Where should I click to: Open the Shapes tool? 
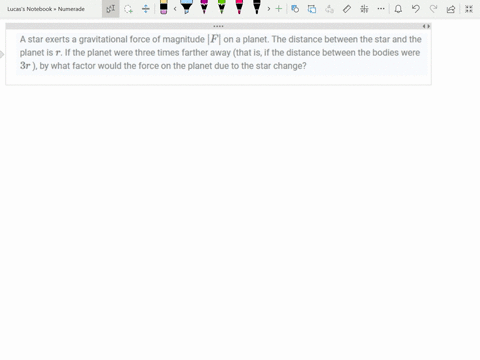coord(295,9)
